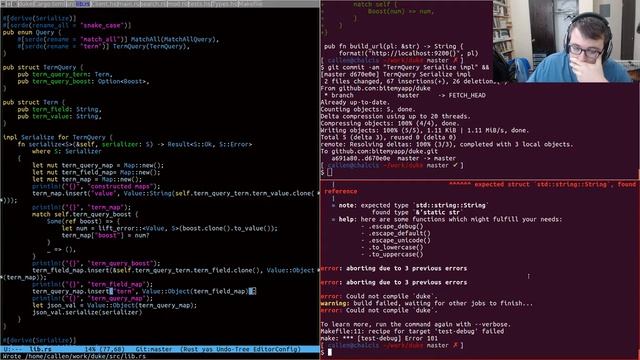The width and height of the screenshot is (640, 360).
Task: Click the 'Wrote /home/callen/work/duke/src/lib.rs' echo area message
Action: 74,356
